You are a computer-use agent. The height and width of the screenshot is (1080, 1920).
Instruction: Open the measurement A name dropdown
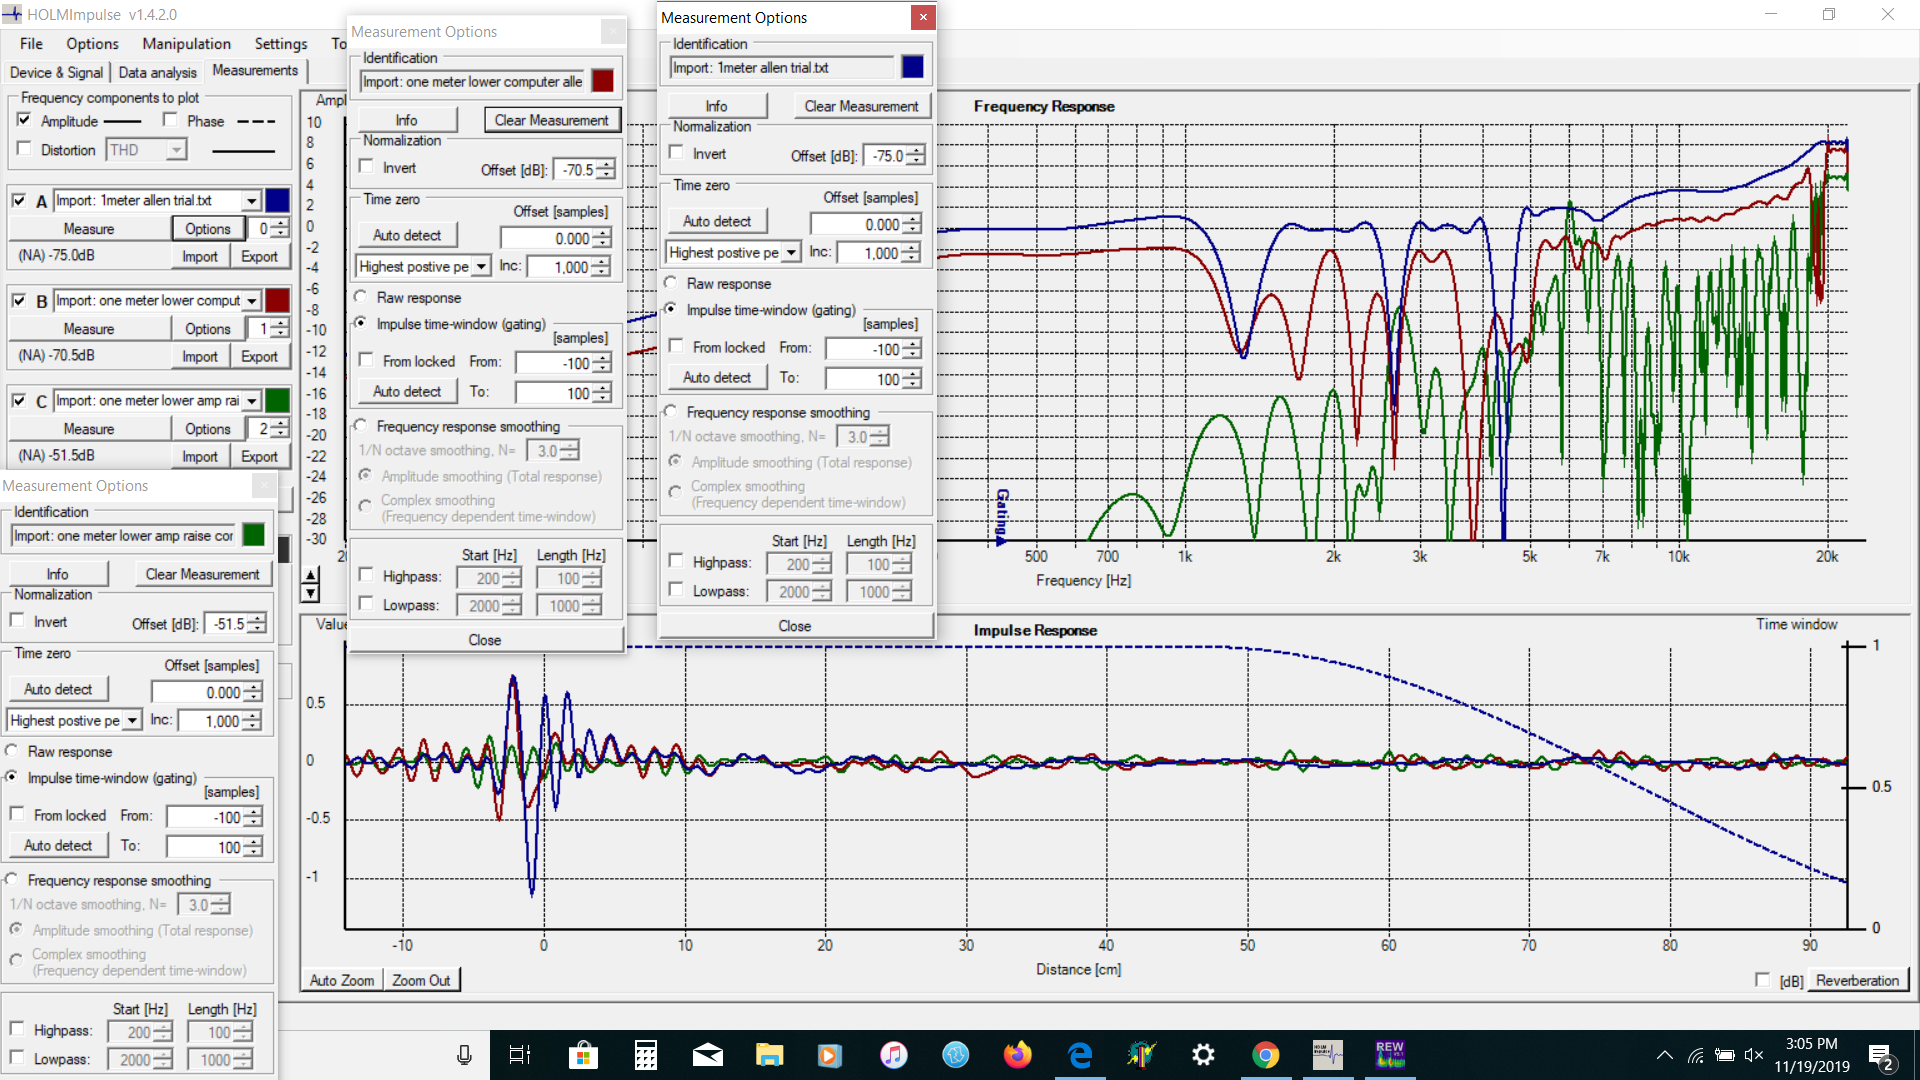(252, 201)
